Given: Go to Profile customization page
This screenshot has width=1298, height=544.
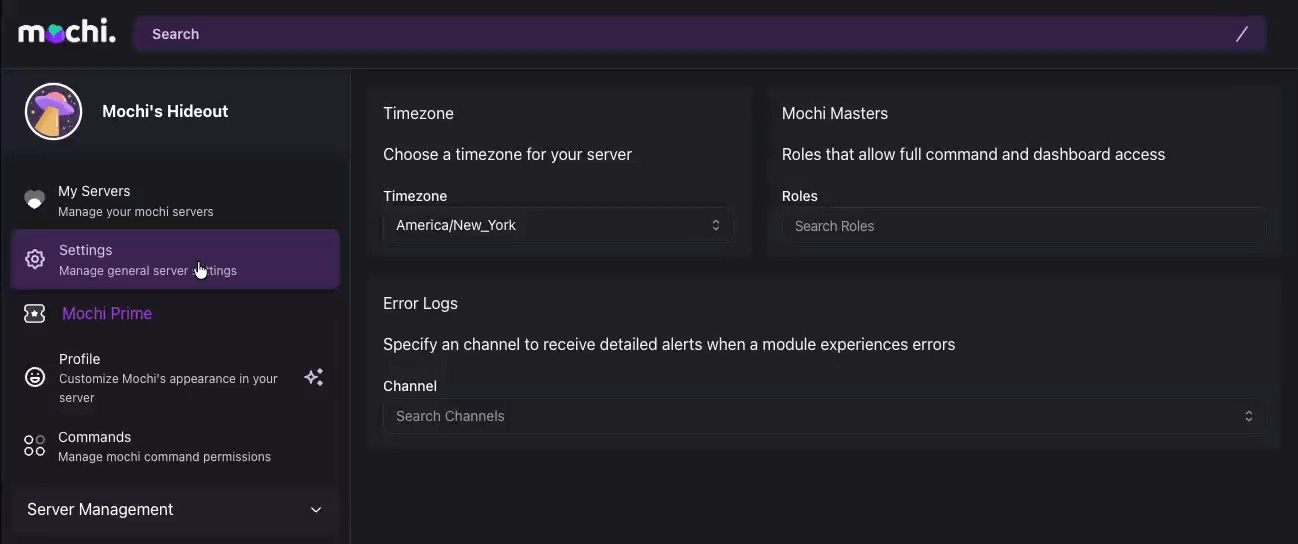Looking at the screenshot, I should click(168, 377).
